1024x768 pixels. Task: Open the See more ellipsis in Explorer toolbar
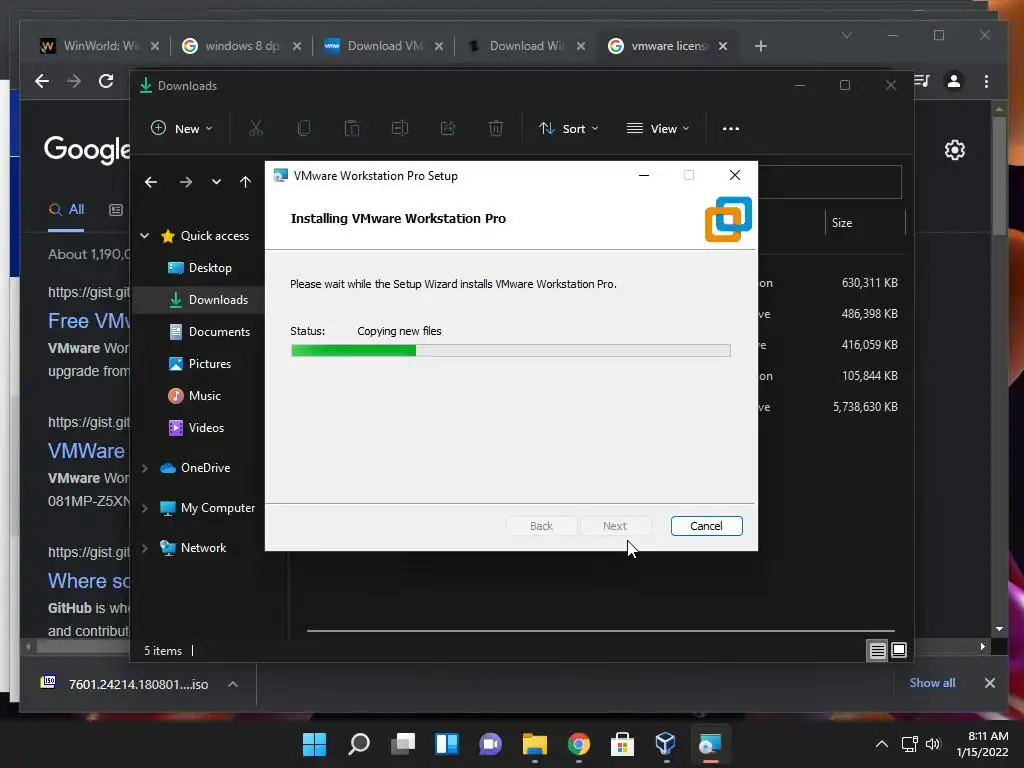tap(731, 129)
